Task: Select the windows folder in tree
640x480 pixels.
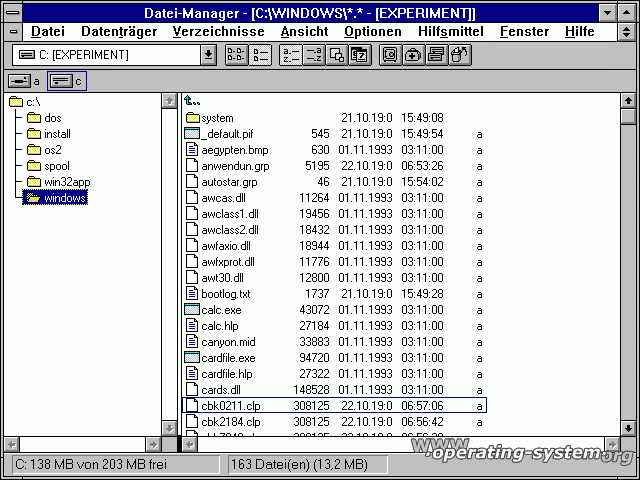Action: pyautogui.click(x=55, y=198)
